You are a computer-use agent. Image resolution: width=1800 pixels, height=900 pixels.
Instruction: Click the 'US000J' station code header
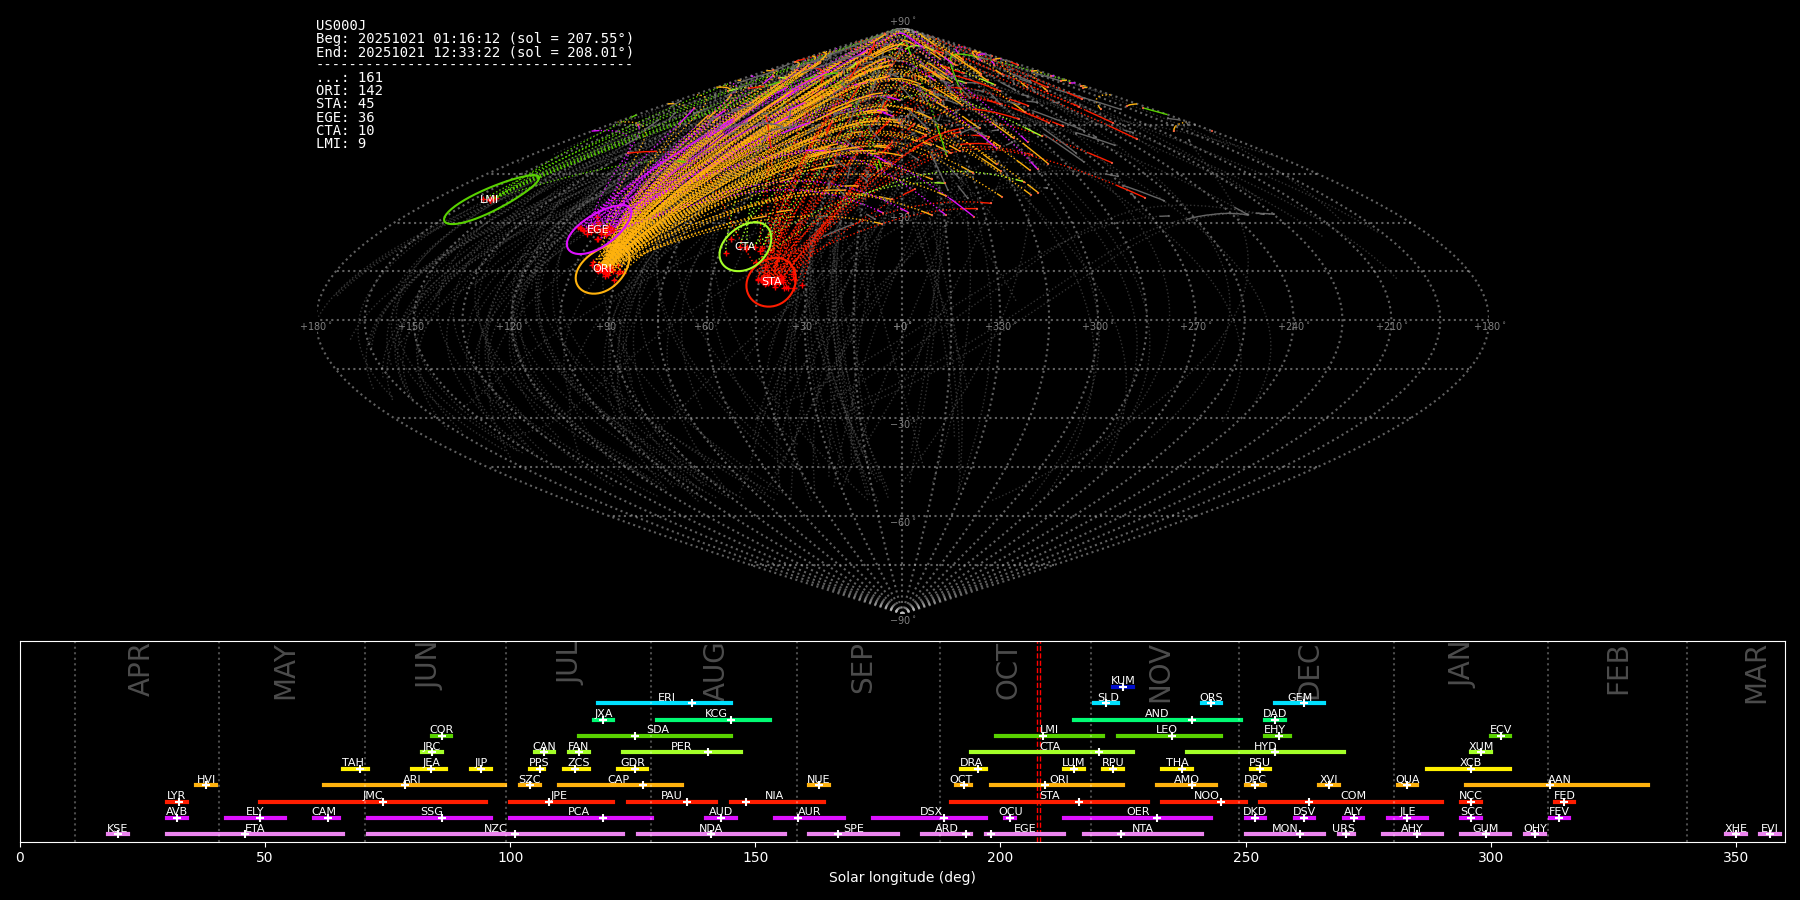[341, 26]
